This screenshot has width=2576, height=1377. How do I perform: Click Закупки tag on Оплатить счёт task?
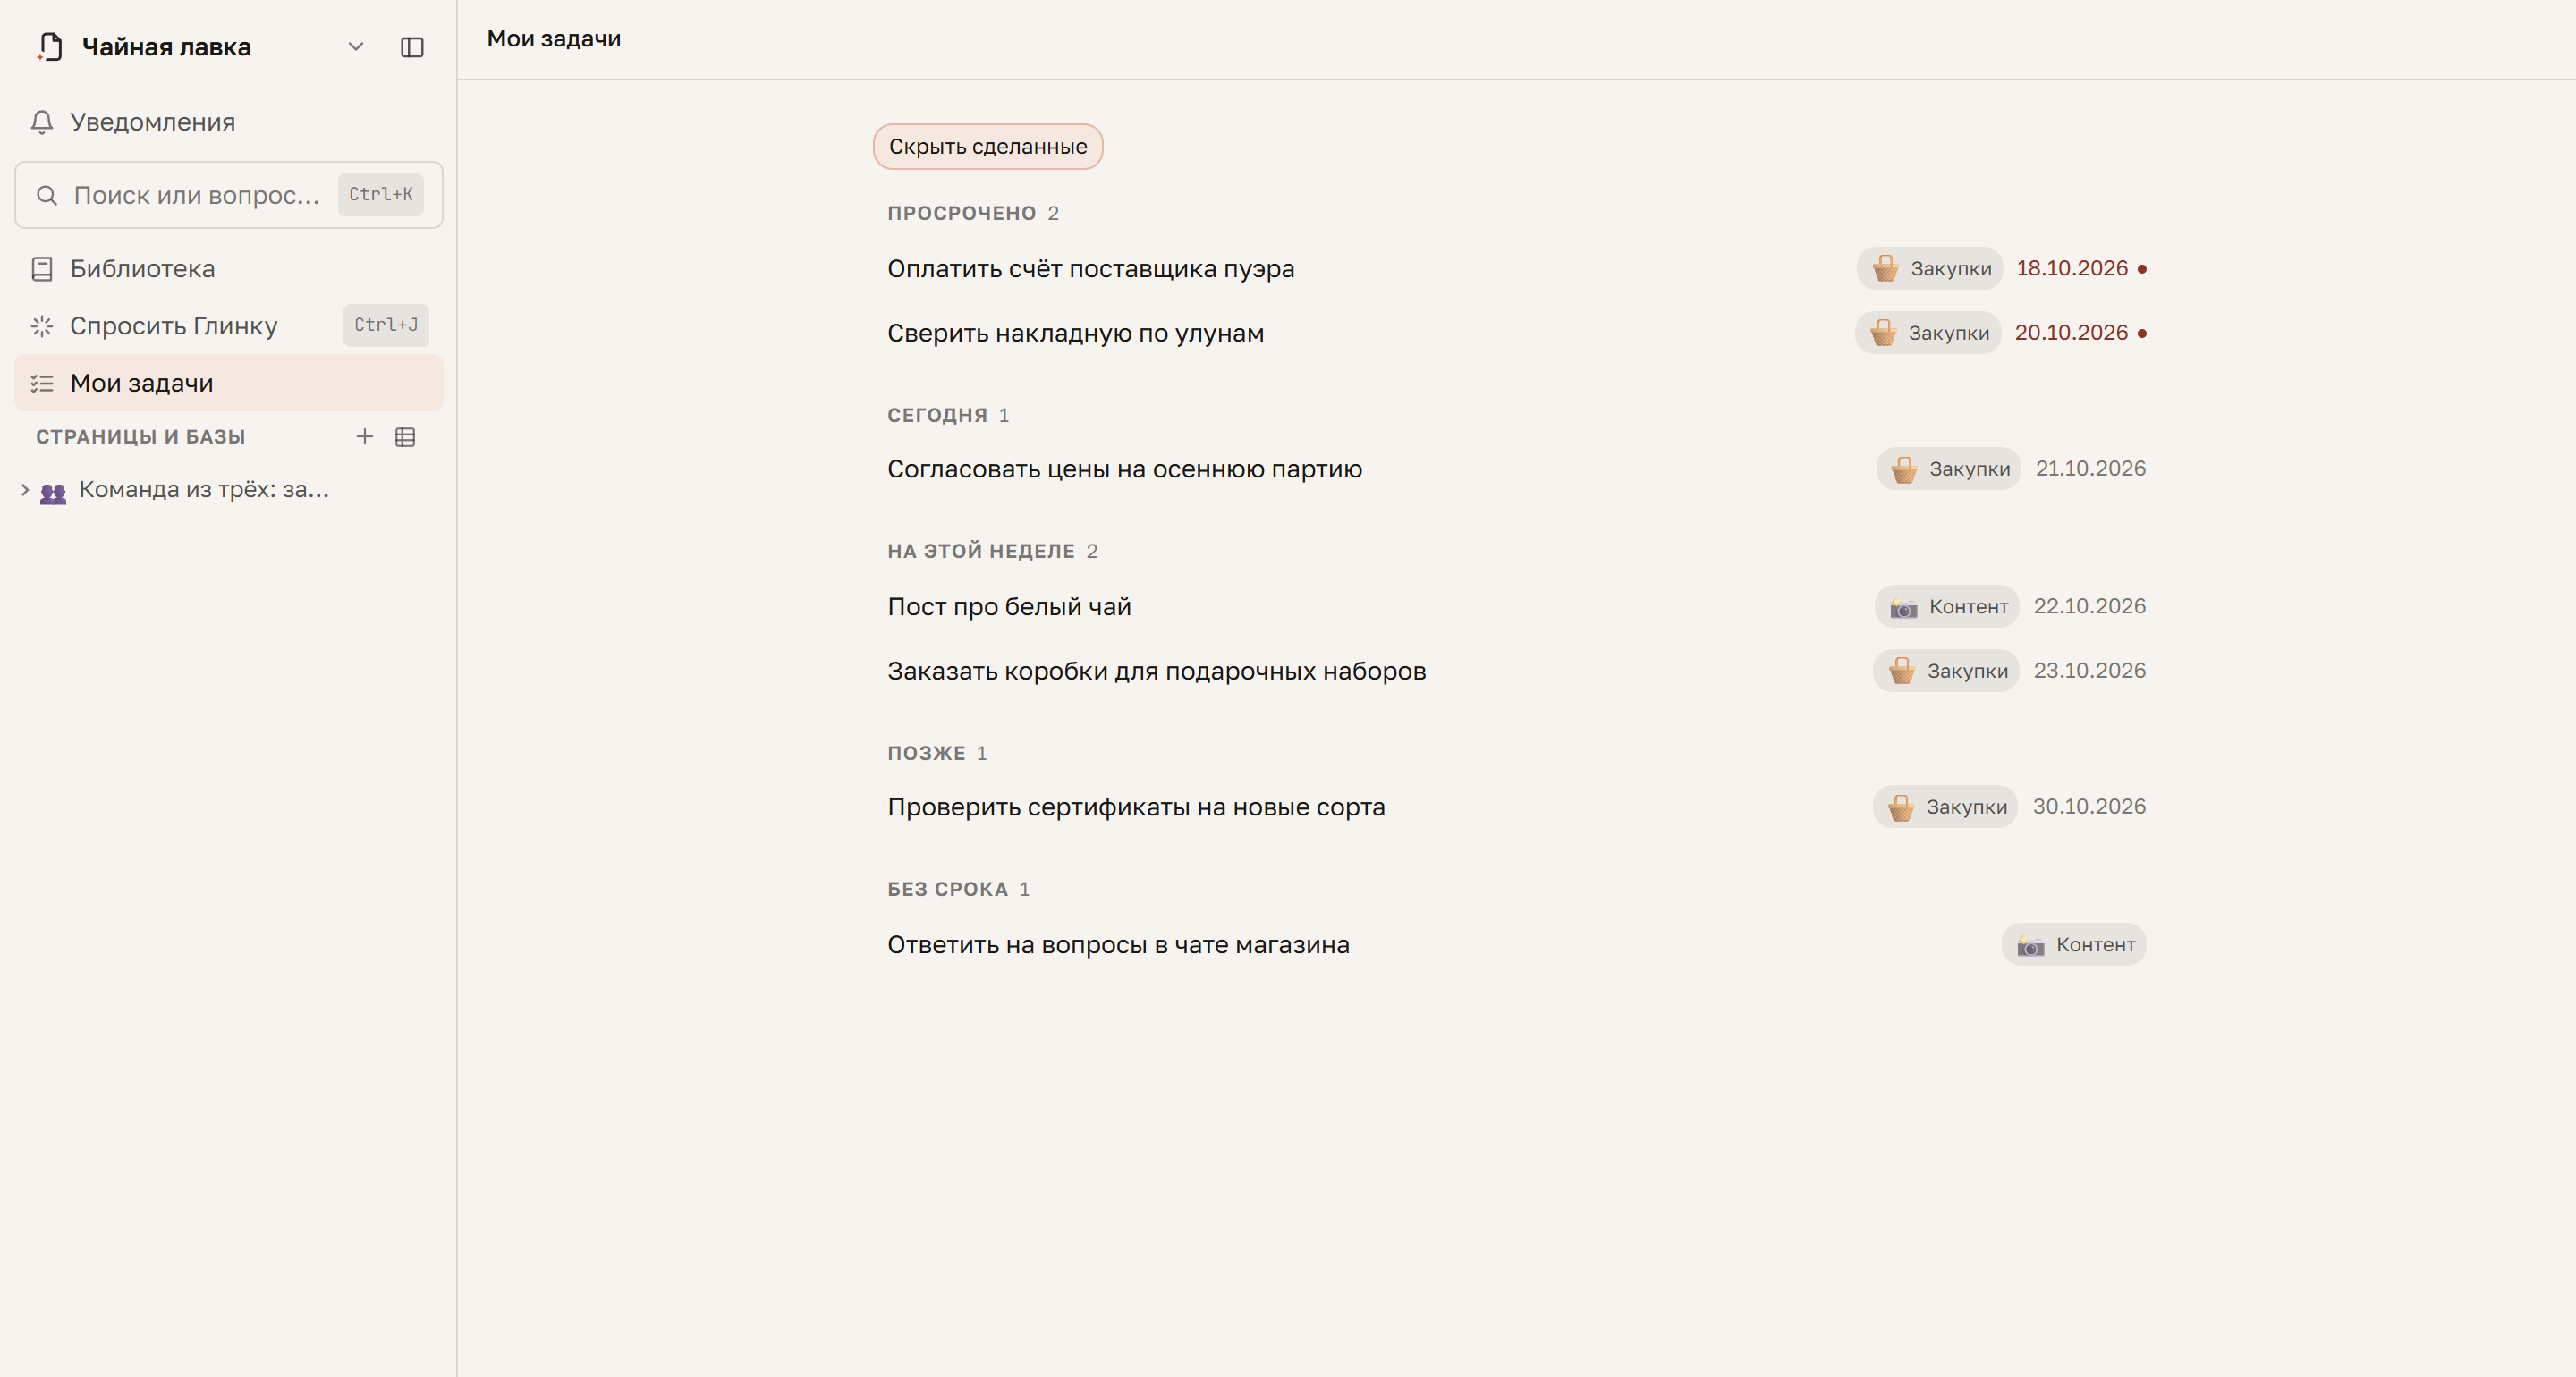(1929, 269)
